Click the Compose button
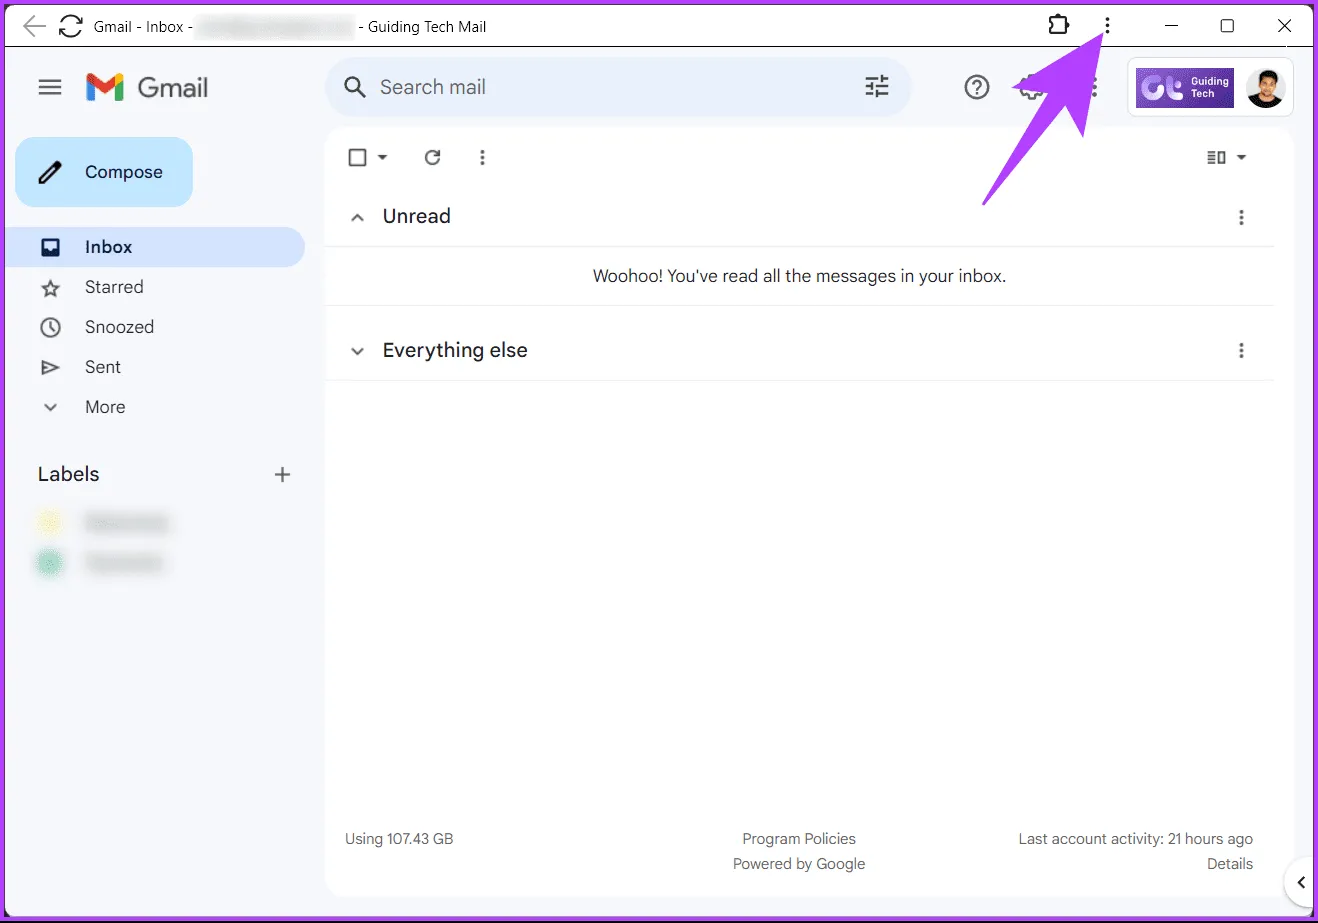The image size is (1318, 923). pyautogui.click(x=104, y=172)
